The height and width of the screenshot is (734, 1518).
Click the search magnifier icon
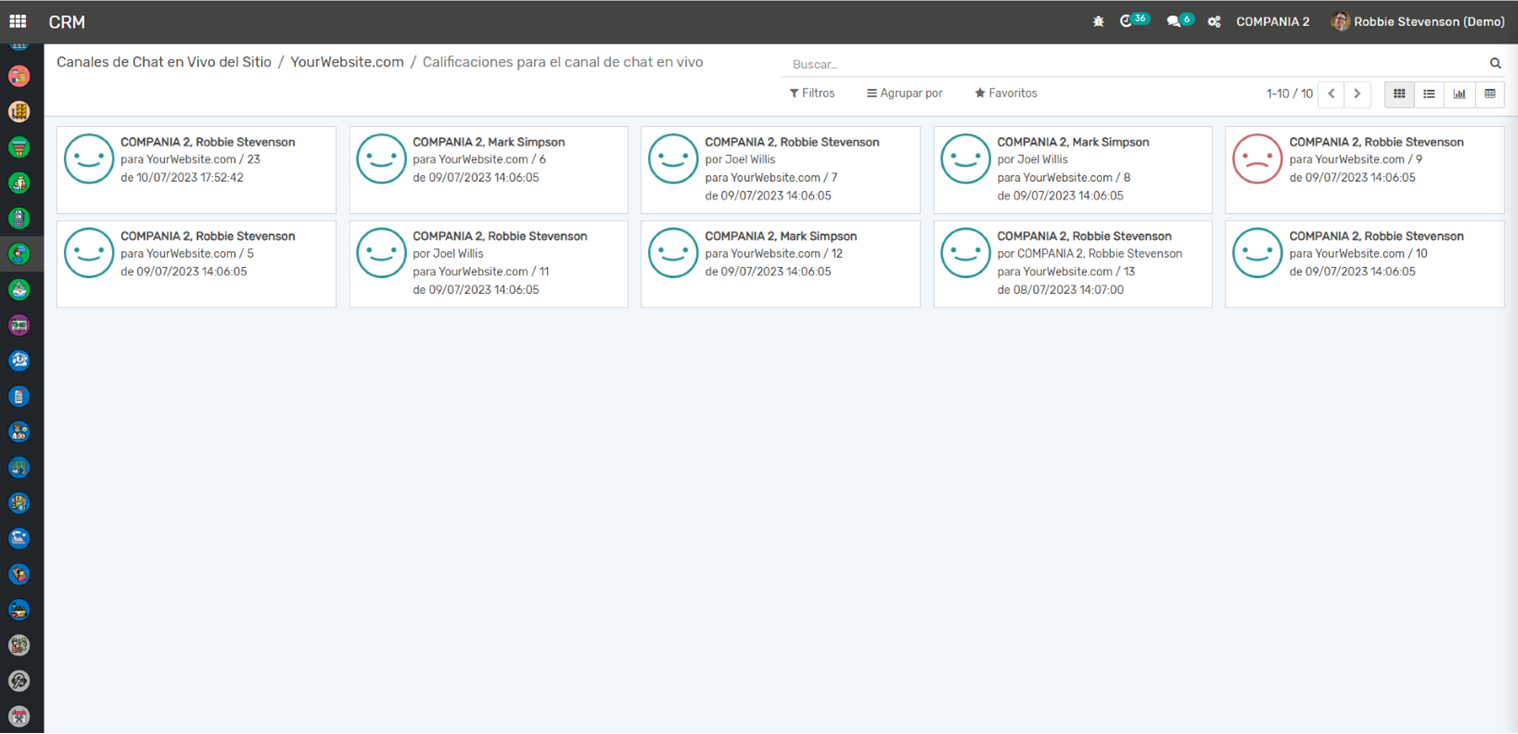pos(1495,63)
